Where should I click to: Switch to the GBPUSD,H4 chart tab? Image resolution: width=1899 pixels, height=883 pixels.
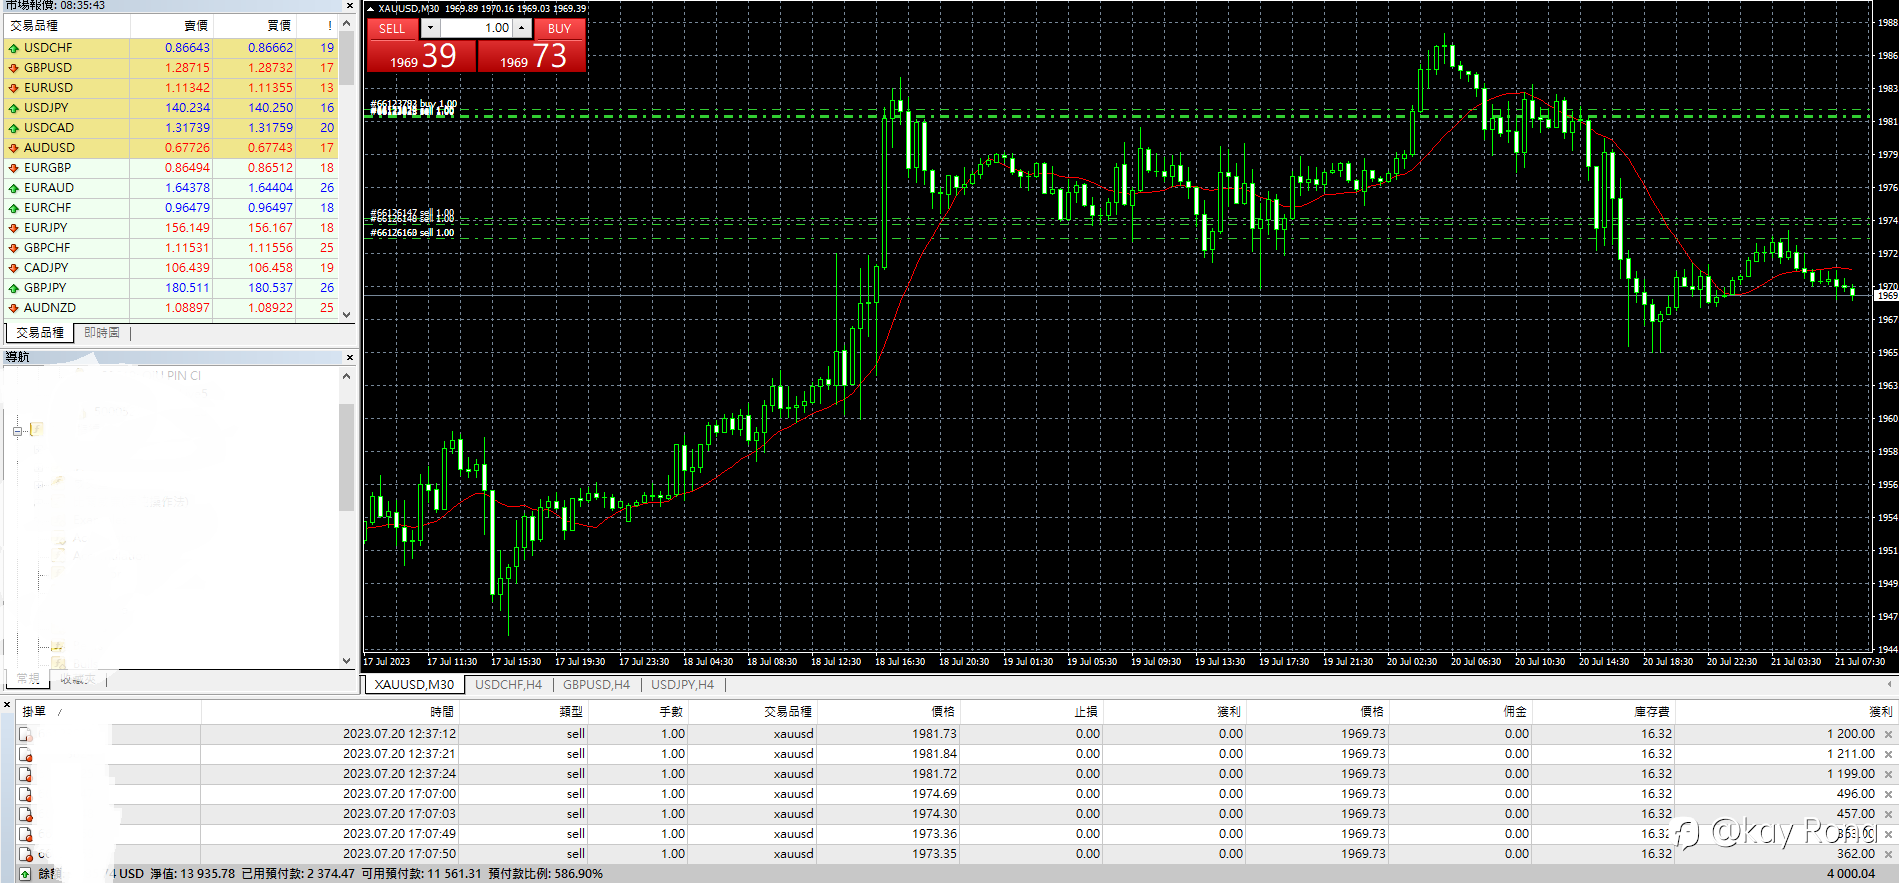pos(596,685)
